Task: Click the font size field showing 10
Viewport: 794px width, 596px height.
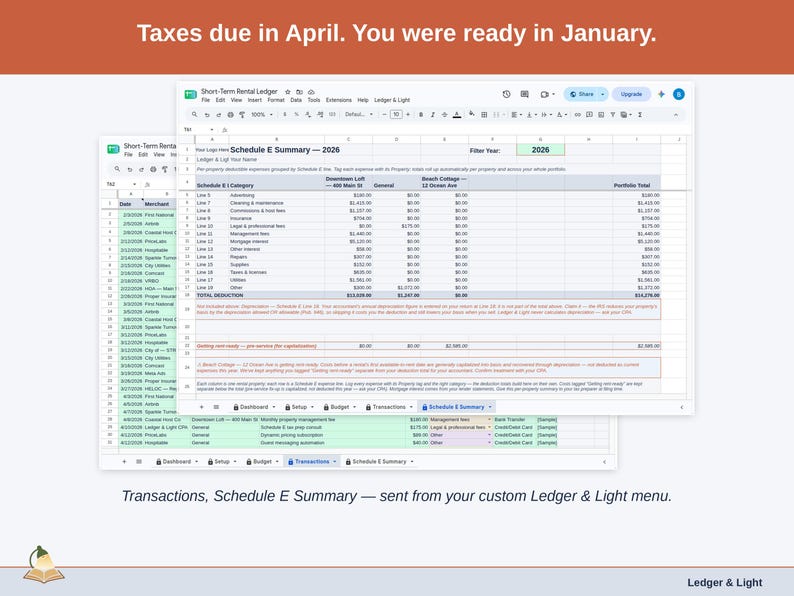Action: pyautogui.click(x=396, y=115)
